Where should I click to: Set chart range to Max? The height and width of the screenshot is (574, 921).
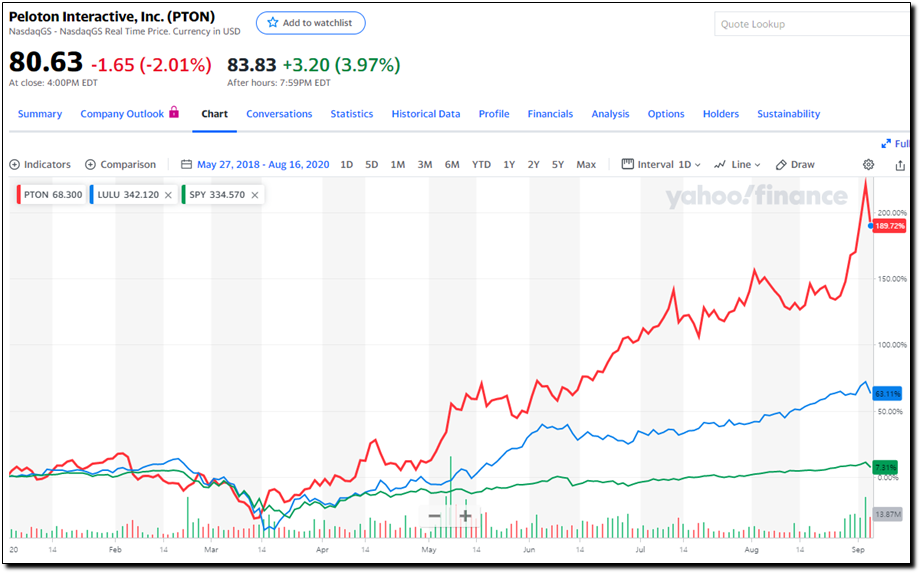click(586, 165)
